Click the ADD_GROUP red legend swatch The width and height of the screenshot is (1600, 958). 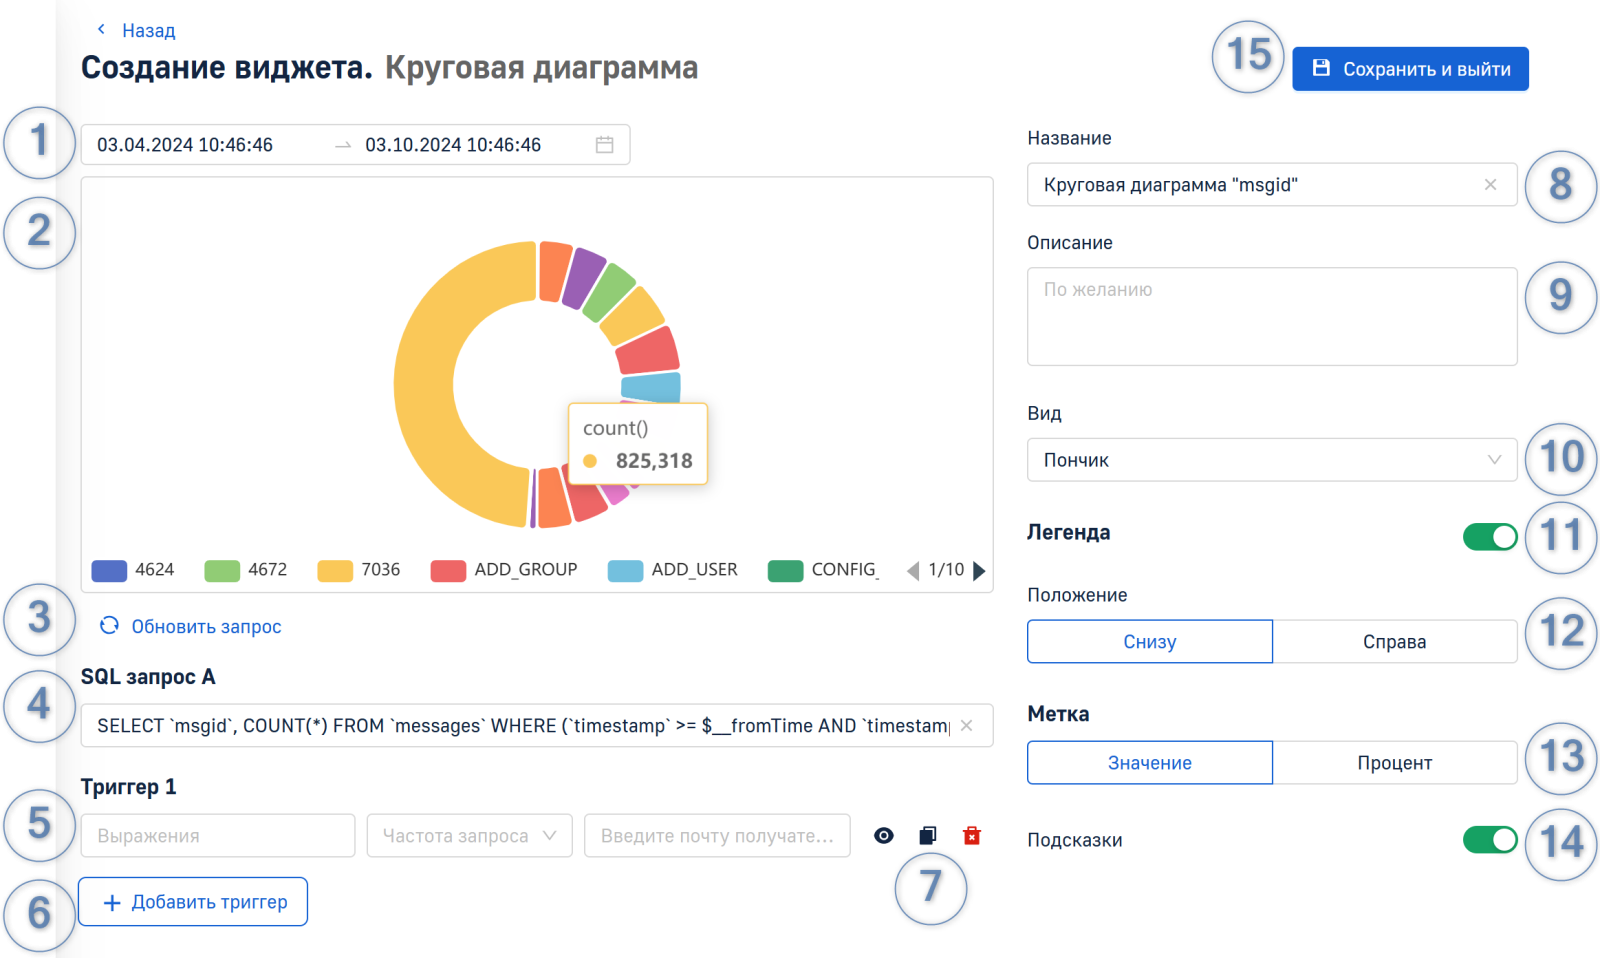click(448, 571)
